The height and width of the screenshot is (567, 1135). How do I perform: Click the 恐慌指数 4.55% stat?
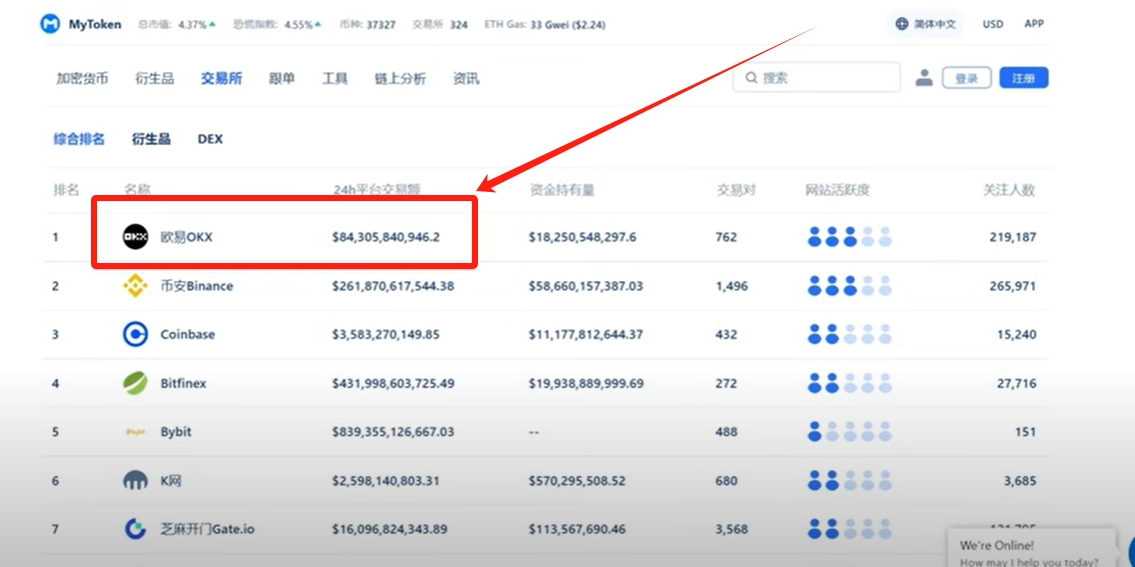tap(277, 25)
